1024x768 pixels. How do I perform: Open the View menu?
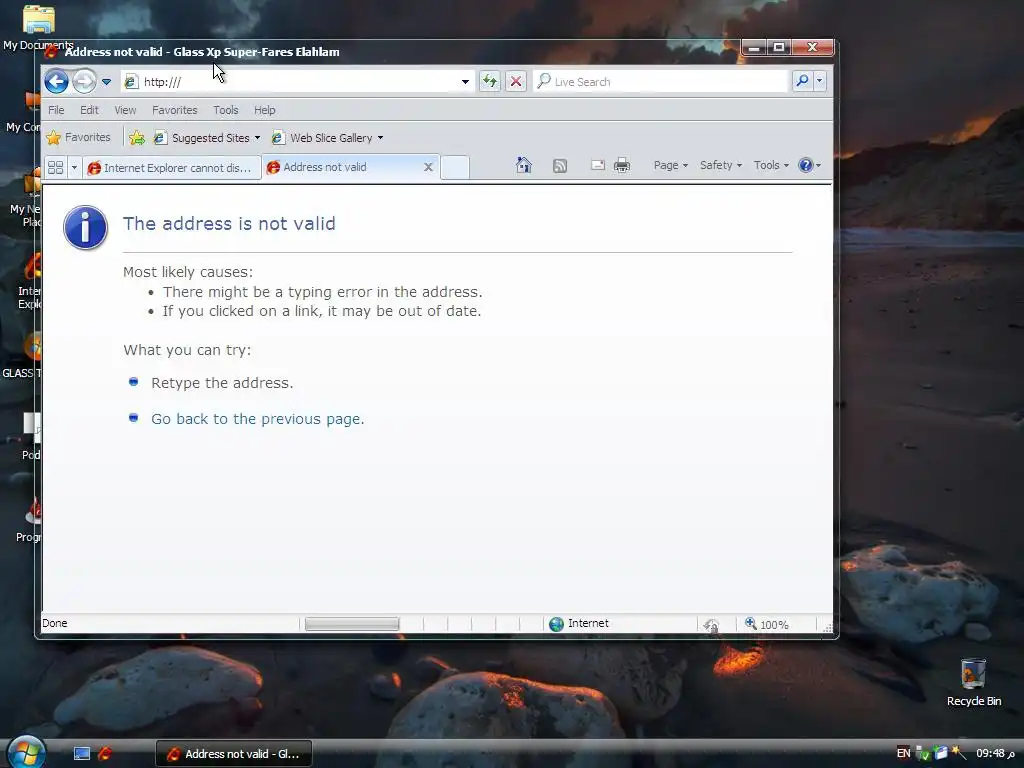click(125, 110)
